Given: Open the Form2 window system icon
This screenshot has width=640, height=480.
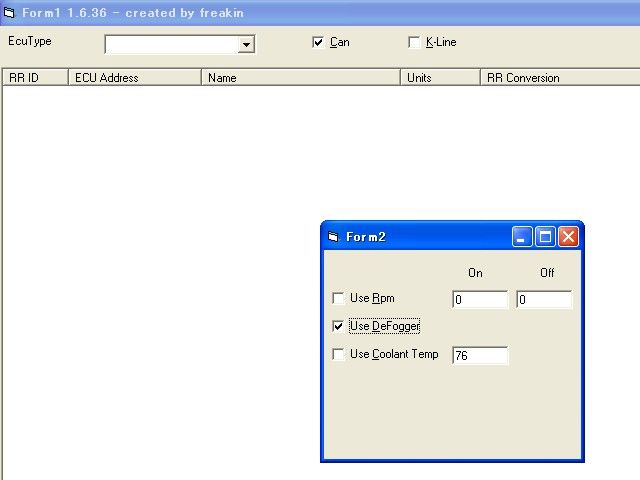Looking at the screenshot, I should coord(333,237).
